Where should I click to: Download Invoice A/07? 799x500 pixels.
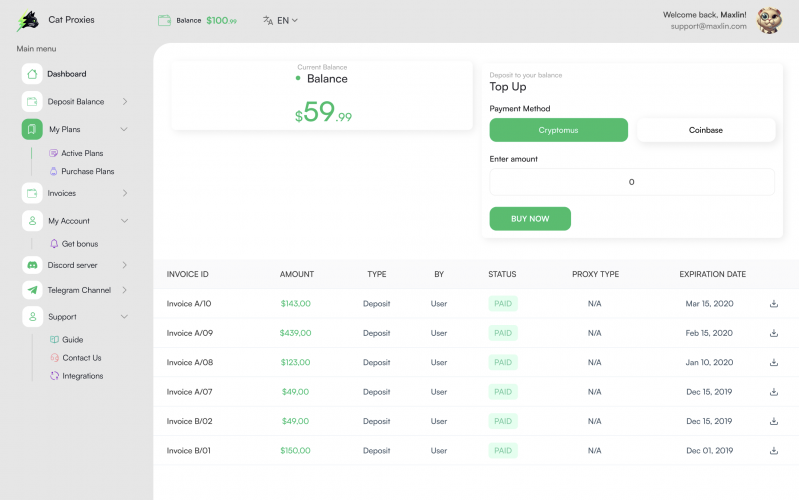pos(774,392)
